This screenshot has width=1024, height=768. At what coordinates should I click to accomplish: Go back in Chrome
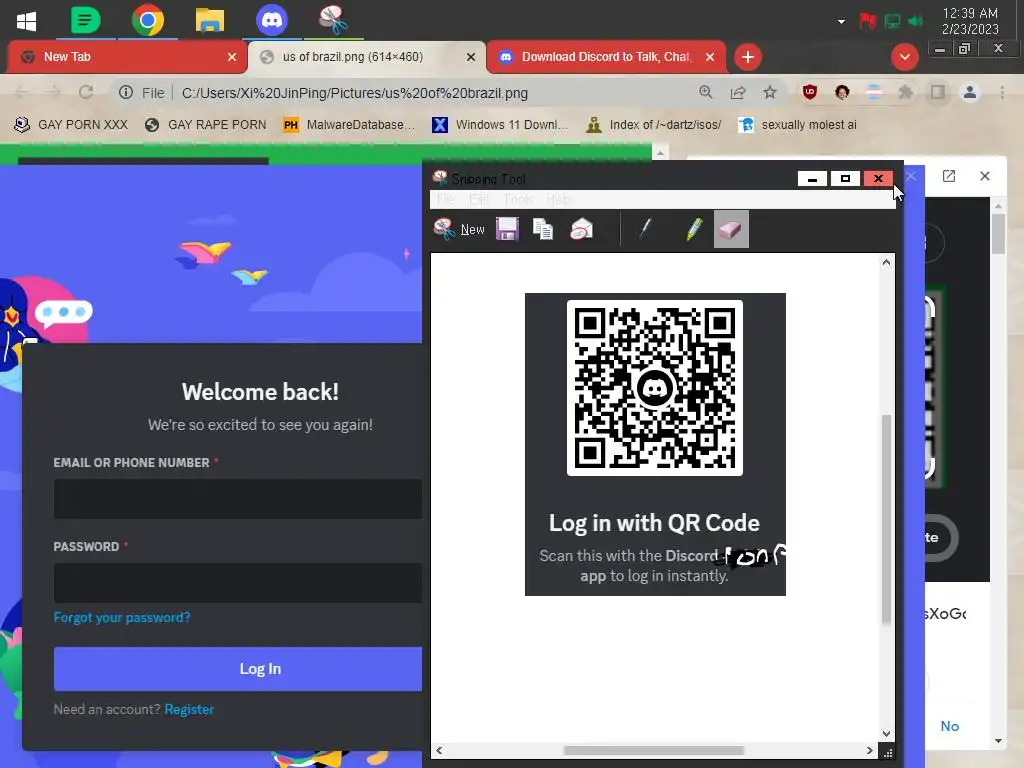click(22, 93)
